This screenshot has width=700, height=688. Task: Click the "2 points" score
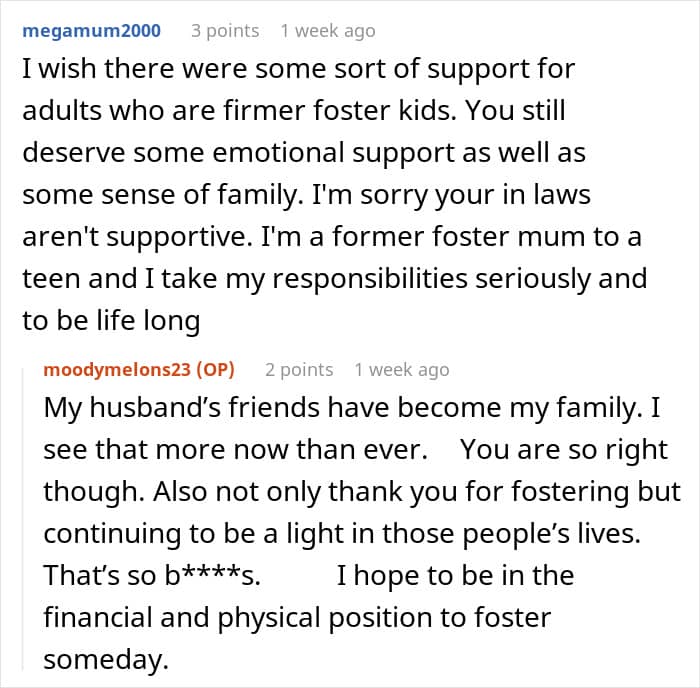coord(299,369)
